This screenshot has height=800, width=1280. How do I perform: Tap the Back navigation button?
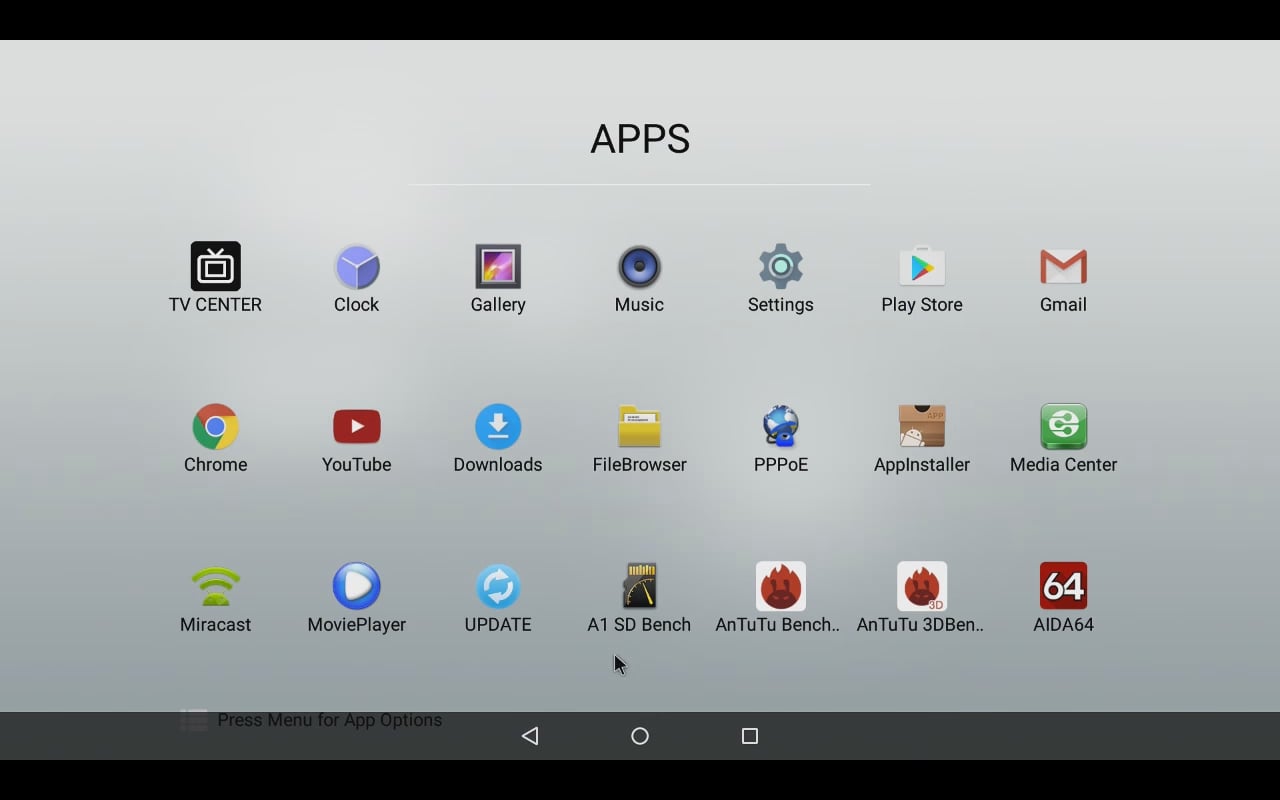(x=530, y=736)
